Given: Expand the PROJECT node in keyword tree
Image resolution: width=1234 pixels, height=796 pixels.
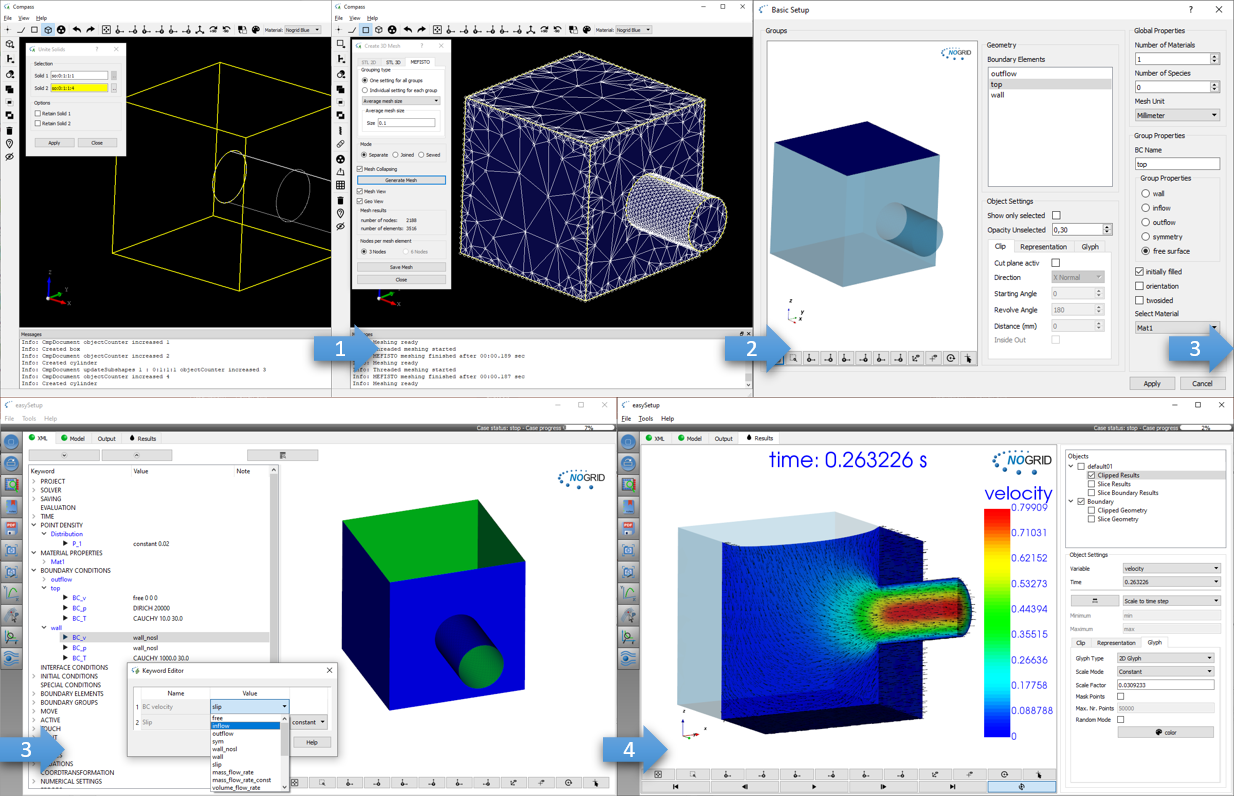Looking at the screenshot, I should coord(34,481).
